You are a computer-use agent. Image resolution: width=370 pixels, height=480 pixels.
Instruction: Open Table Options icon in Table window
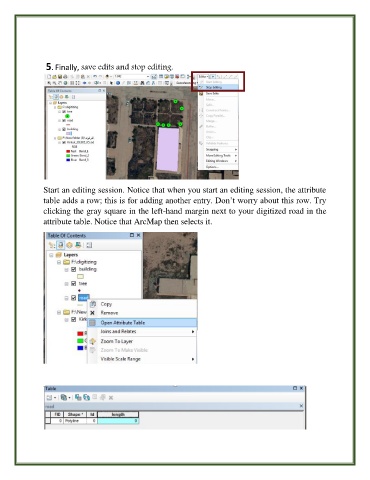(50, 397)
